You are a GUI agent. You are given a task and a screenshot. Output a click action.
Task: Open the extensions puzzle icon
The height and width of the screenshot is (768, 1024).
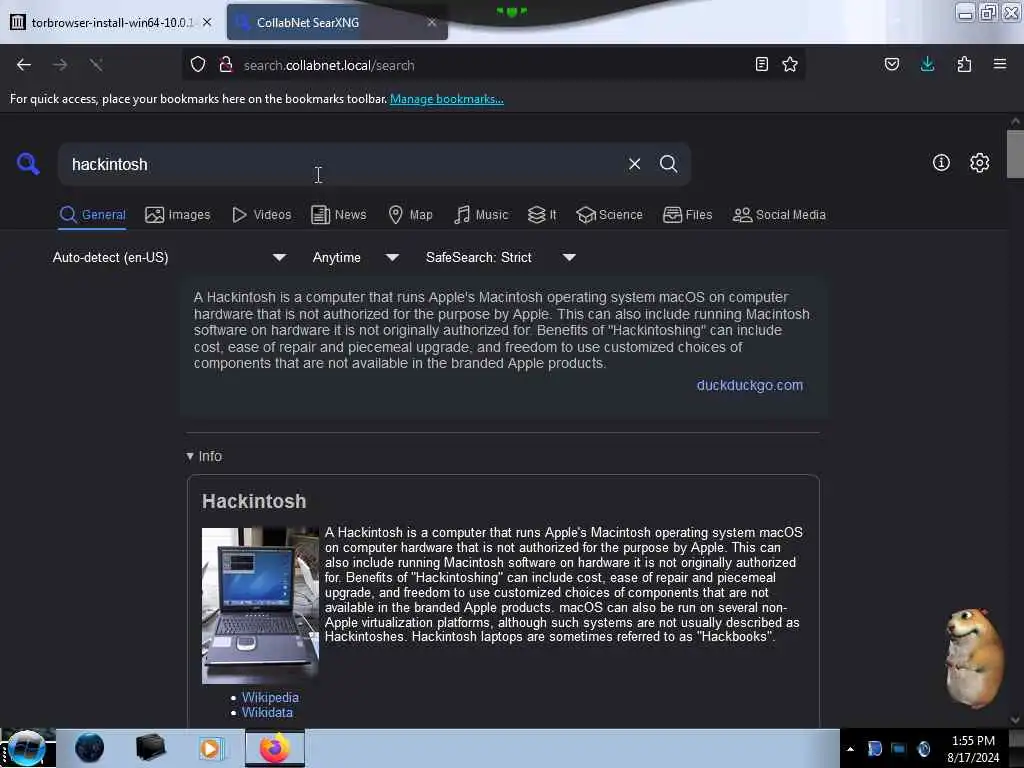pos(964,64)
